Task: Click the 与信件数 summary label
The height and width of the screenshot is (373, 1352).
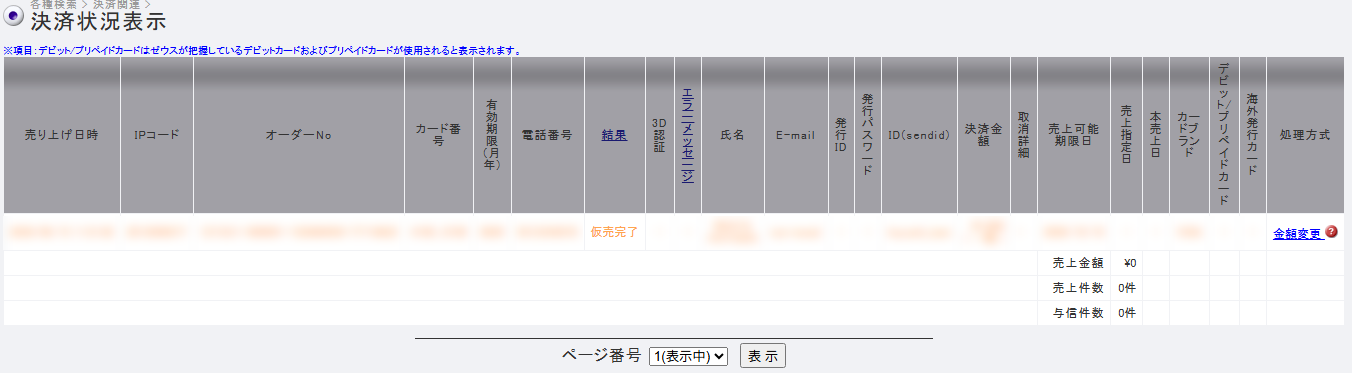Action: coord(1077,313)
